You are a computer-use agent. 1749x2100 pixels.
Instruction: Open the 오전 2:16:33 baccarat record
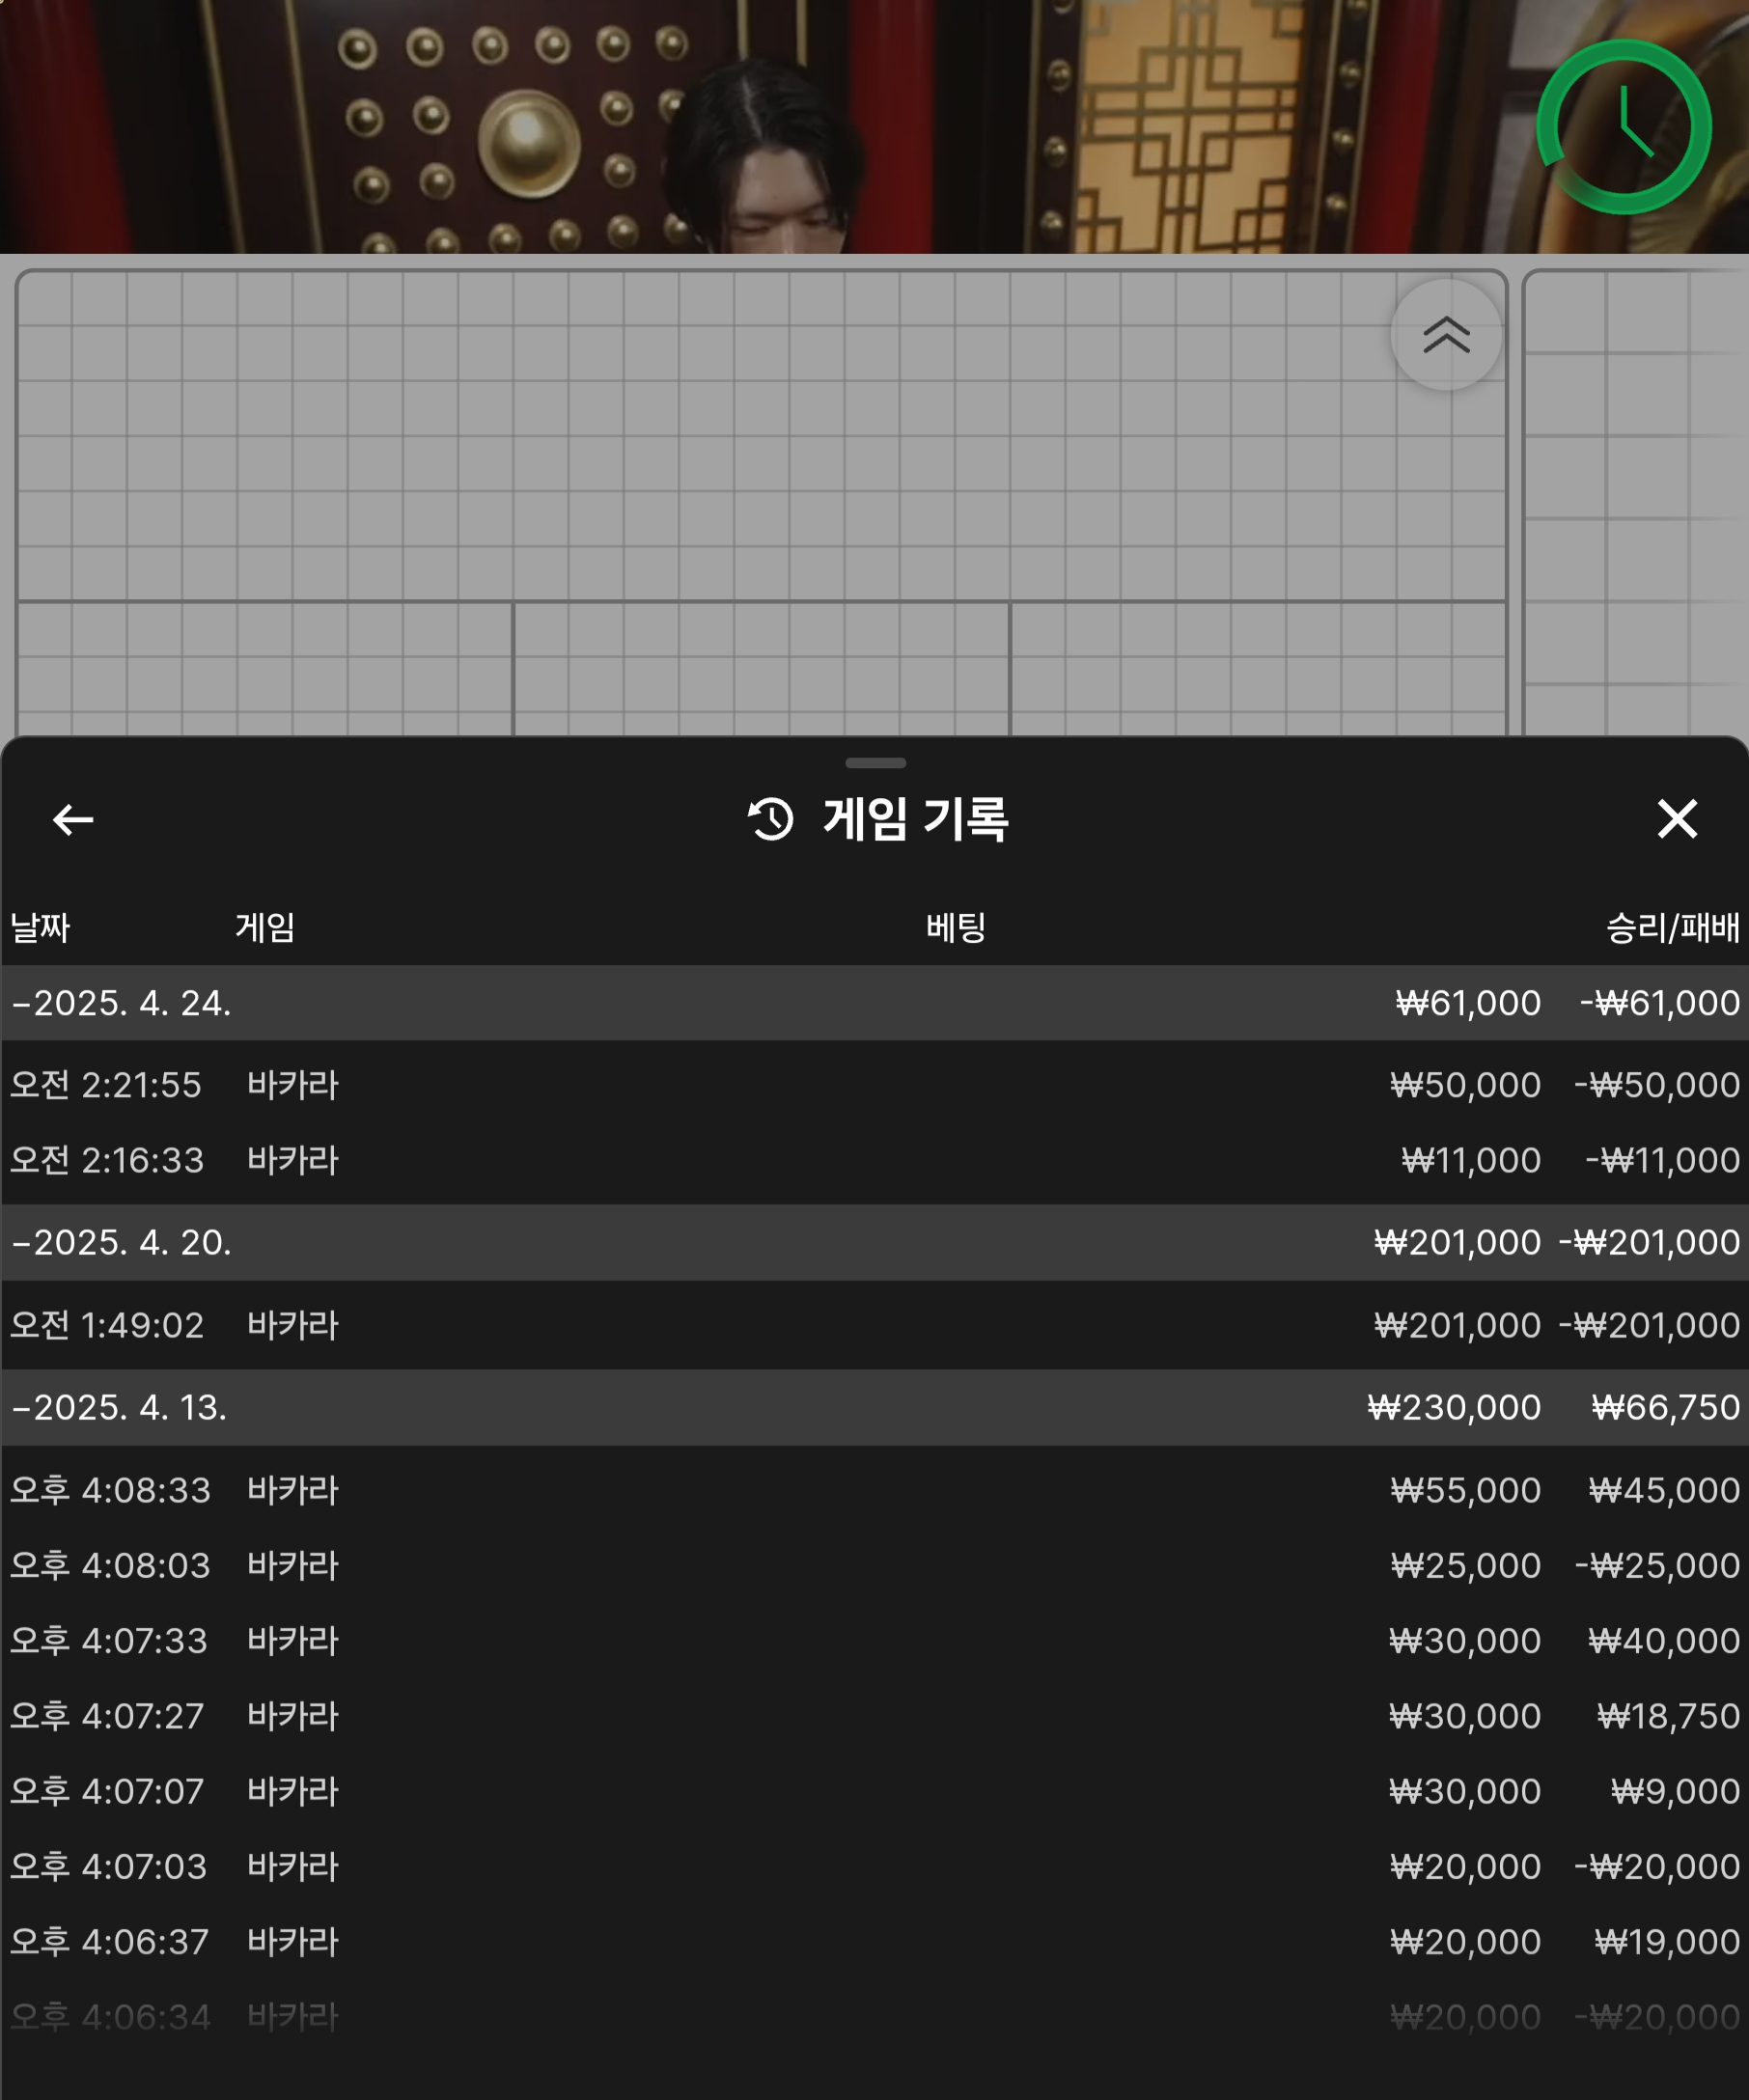(874, 1160)
